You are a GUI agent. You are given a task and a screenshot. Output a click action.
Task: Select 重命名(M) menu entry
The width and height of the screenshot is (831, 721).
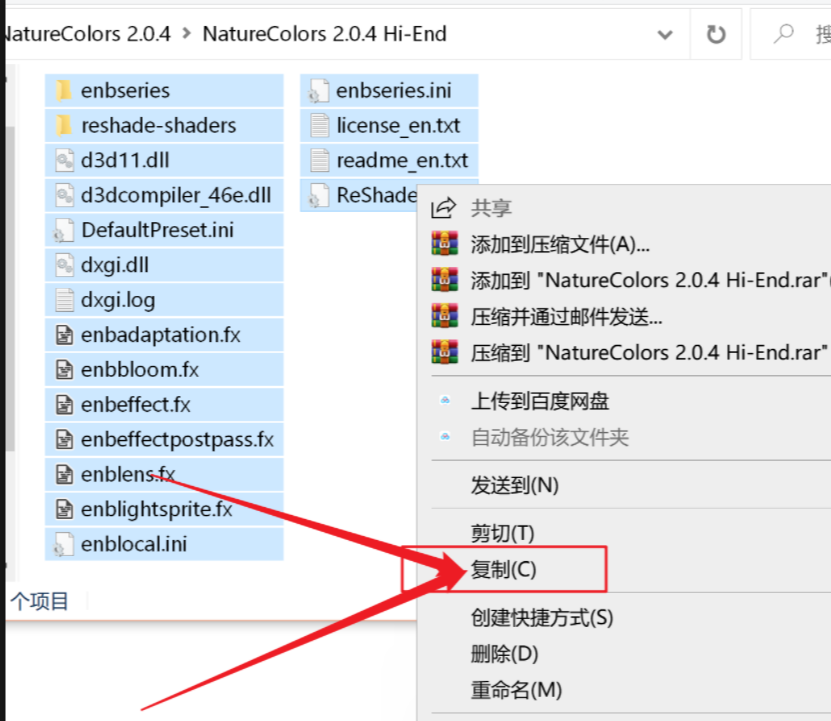coord(517,690)
